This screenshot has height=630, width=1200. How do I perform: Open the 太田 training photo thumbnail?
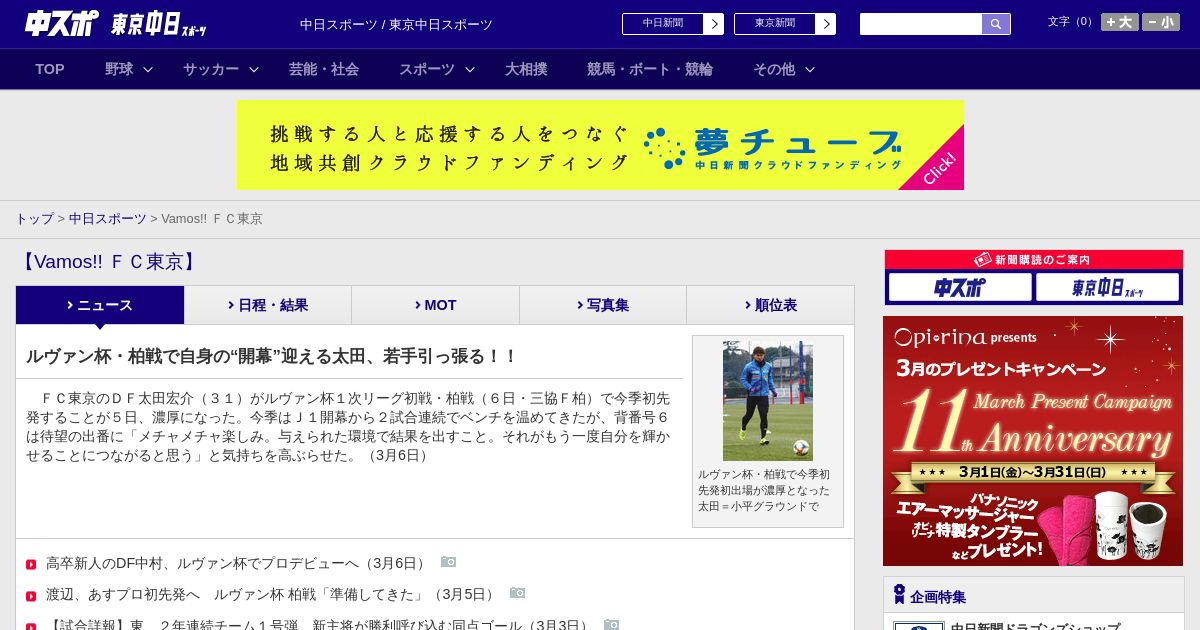click(x=768, y=401)
